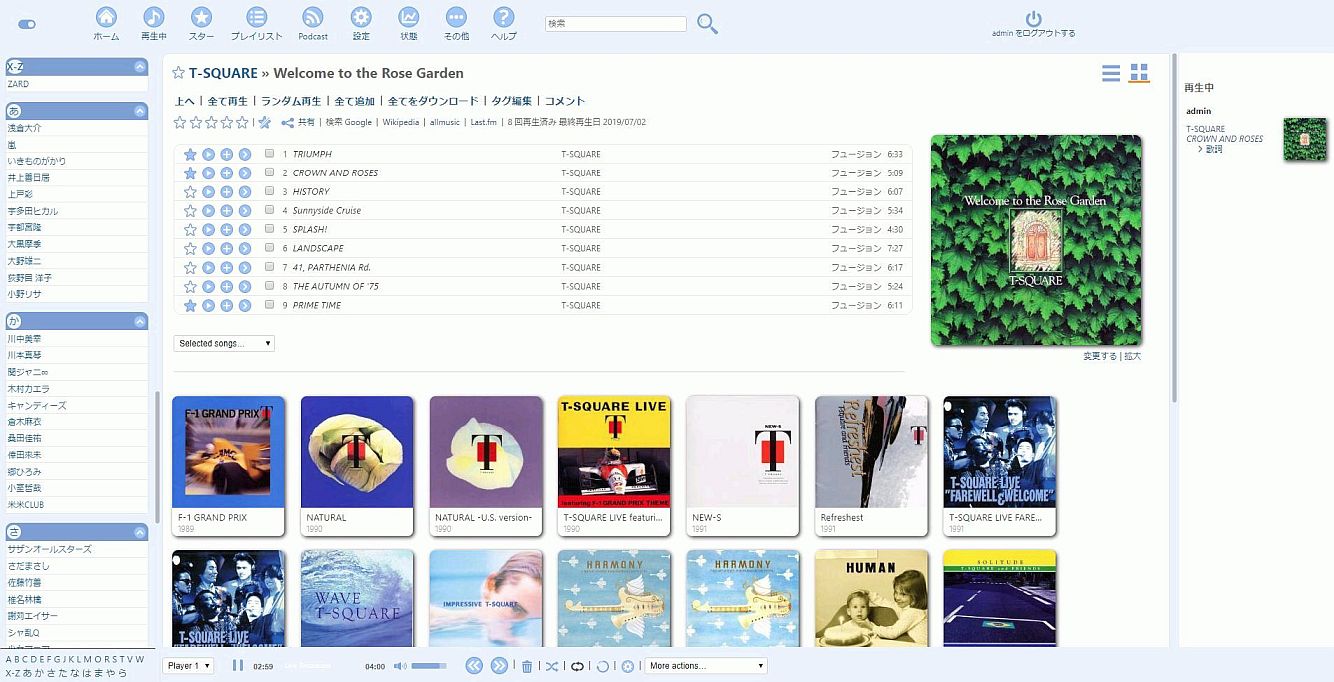Viewport: 1334px width, 682px height.
Task: Toggle repeat in the player
Action: (577, 666)
